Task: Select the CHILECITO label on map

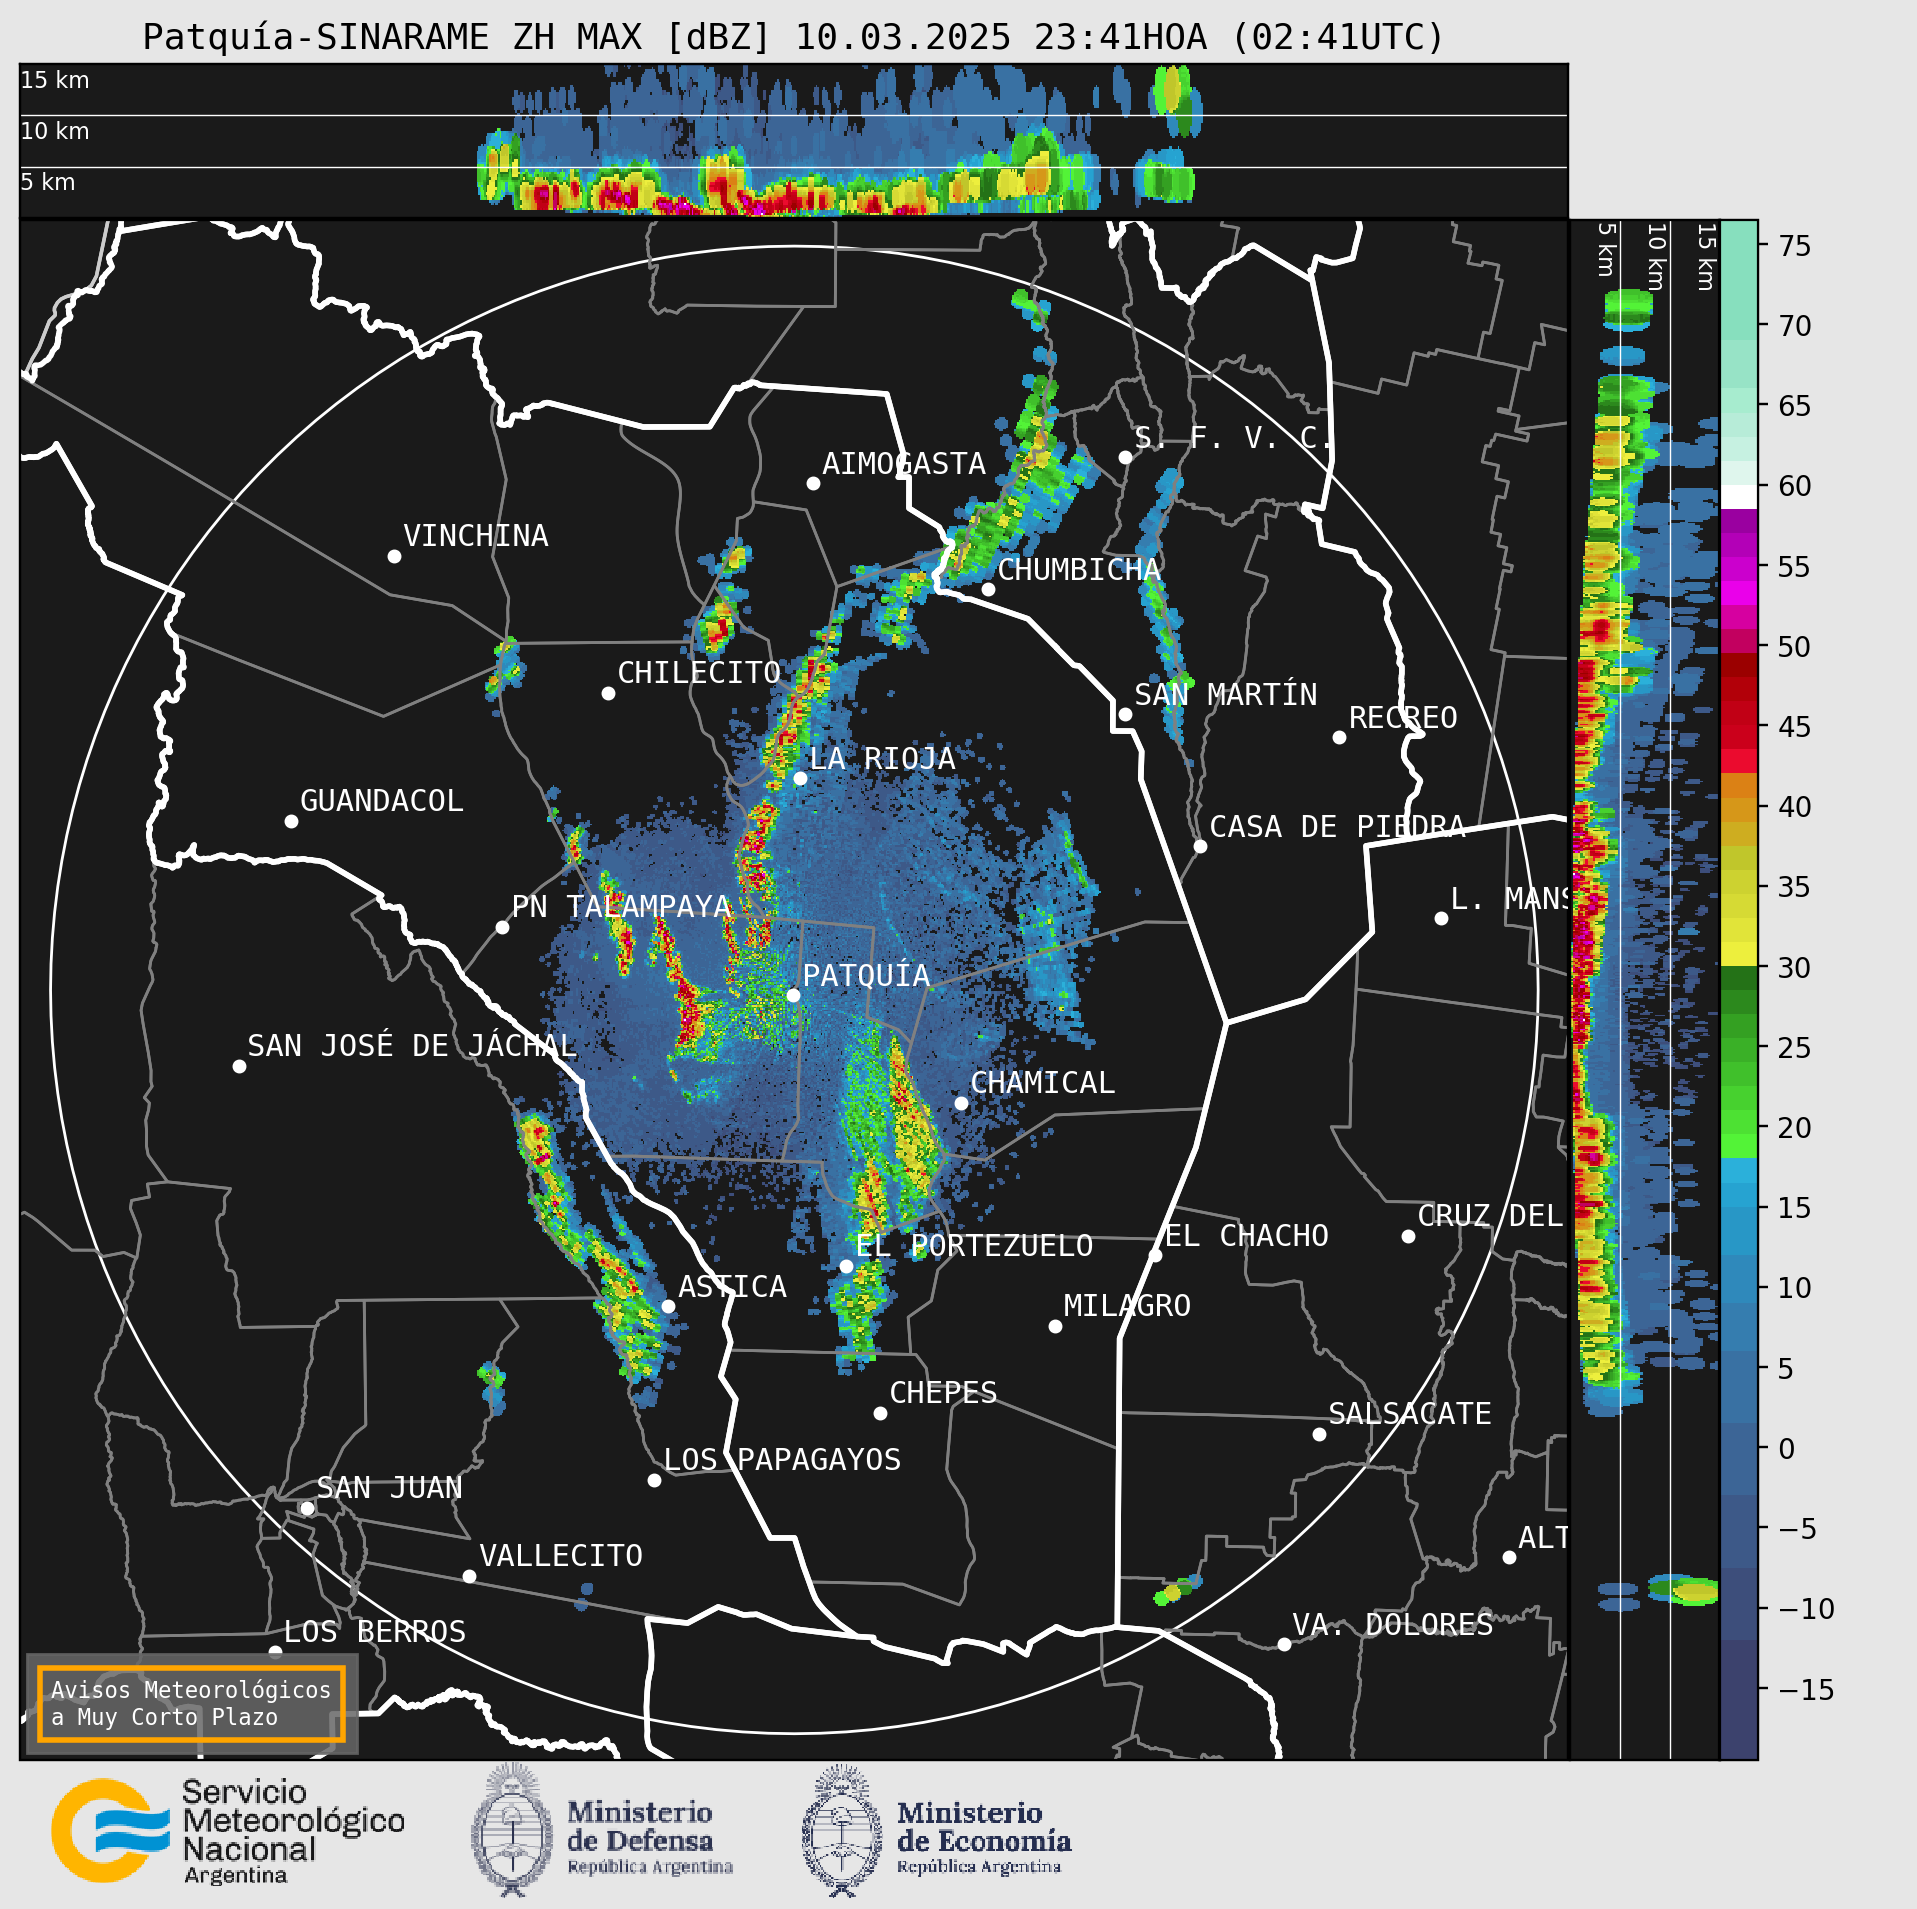Action: click(x=699, y=672)
